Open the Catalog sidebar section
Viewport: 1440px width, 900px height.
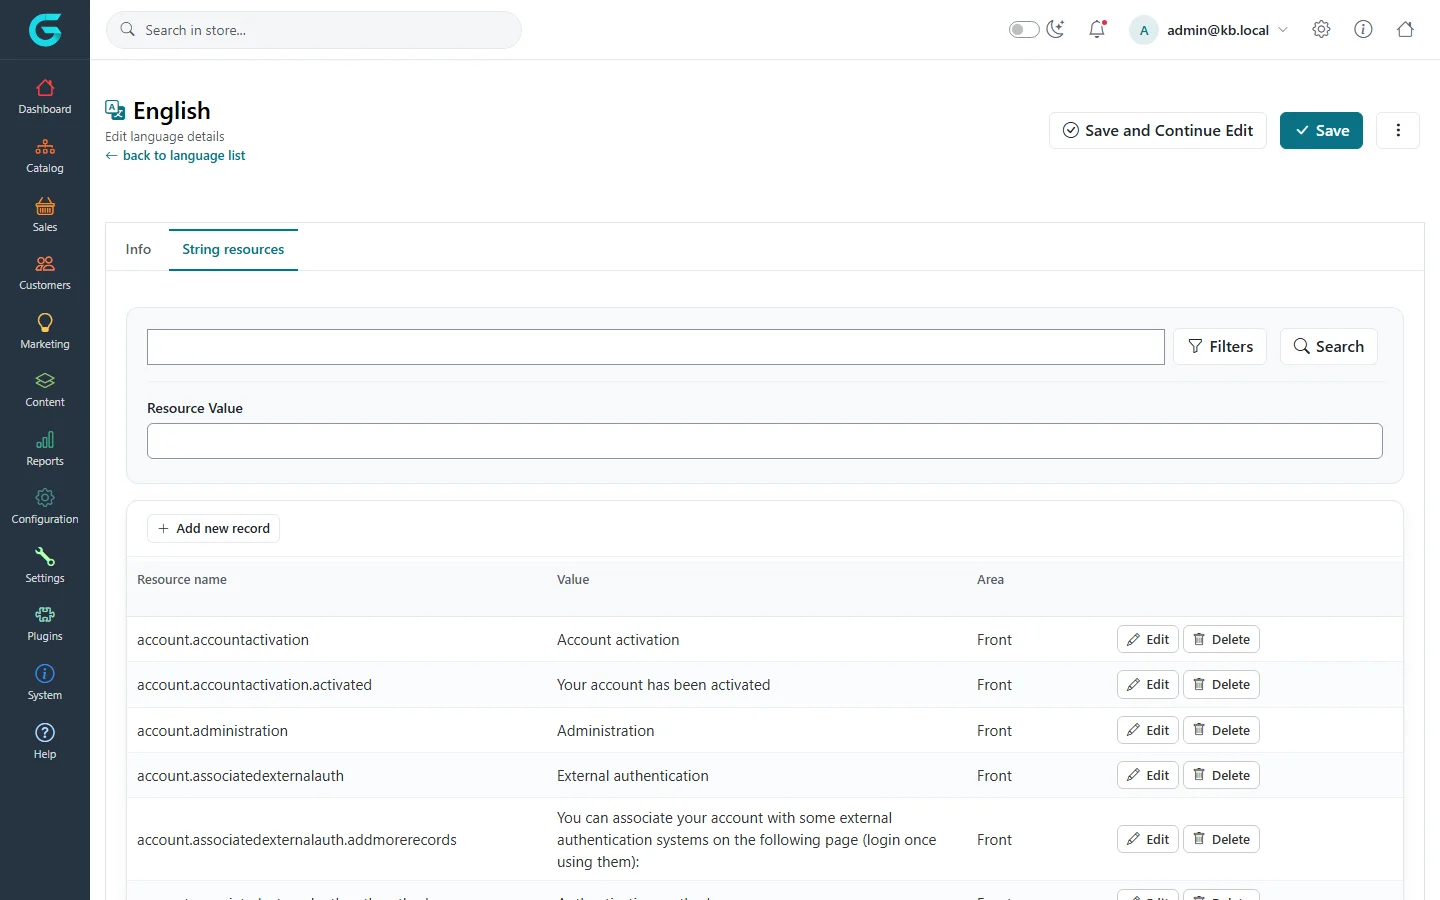click(45, 156)
